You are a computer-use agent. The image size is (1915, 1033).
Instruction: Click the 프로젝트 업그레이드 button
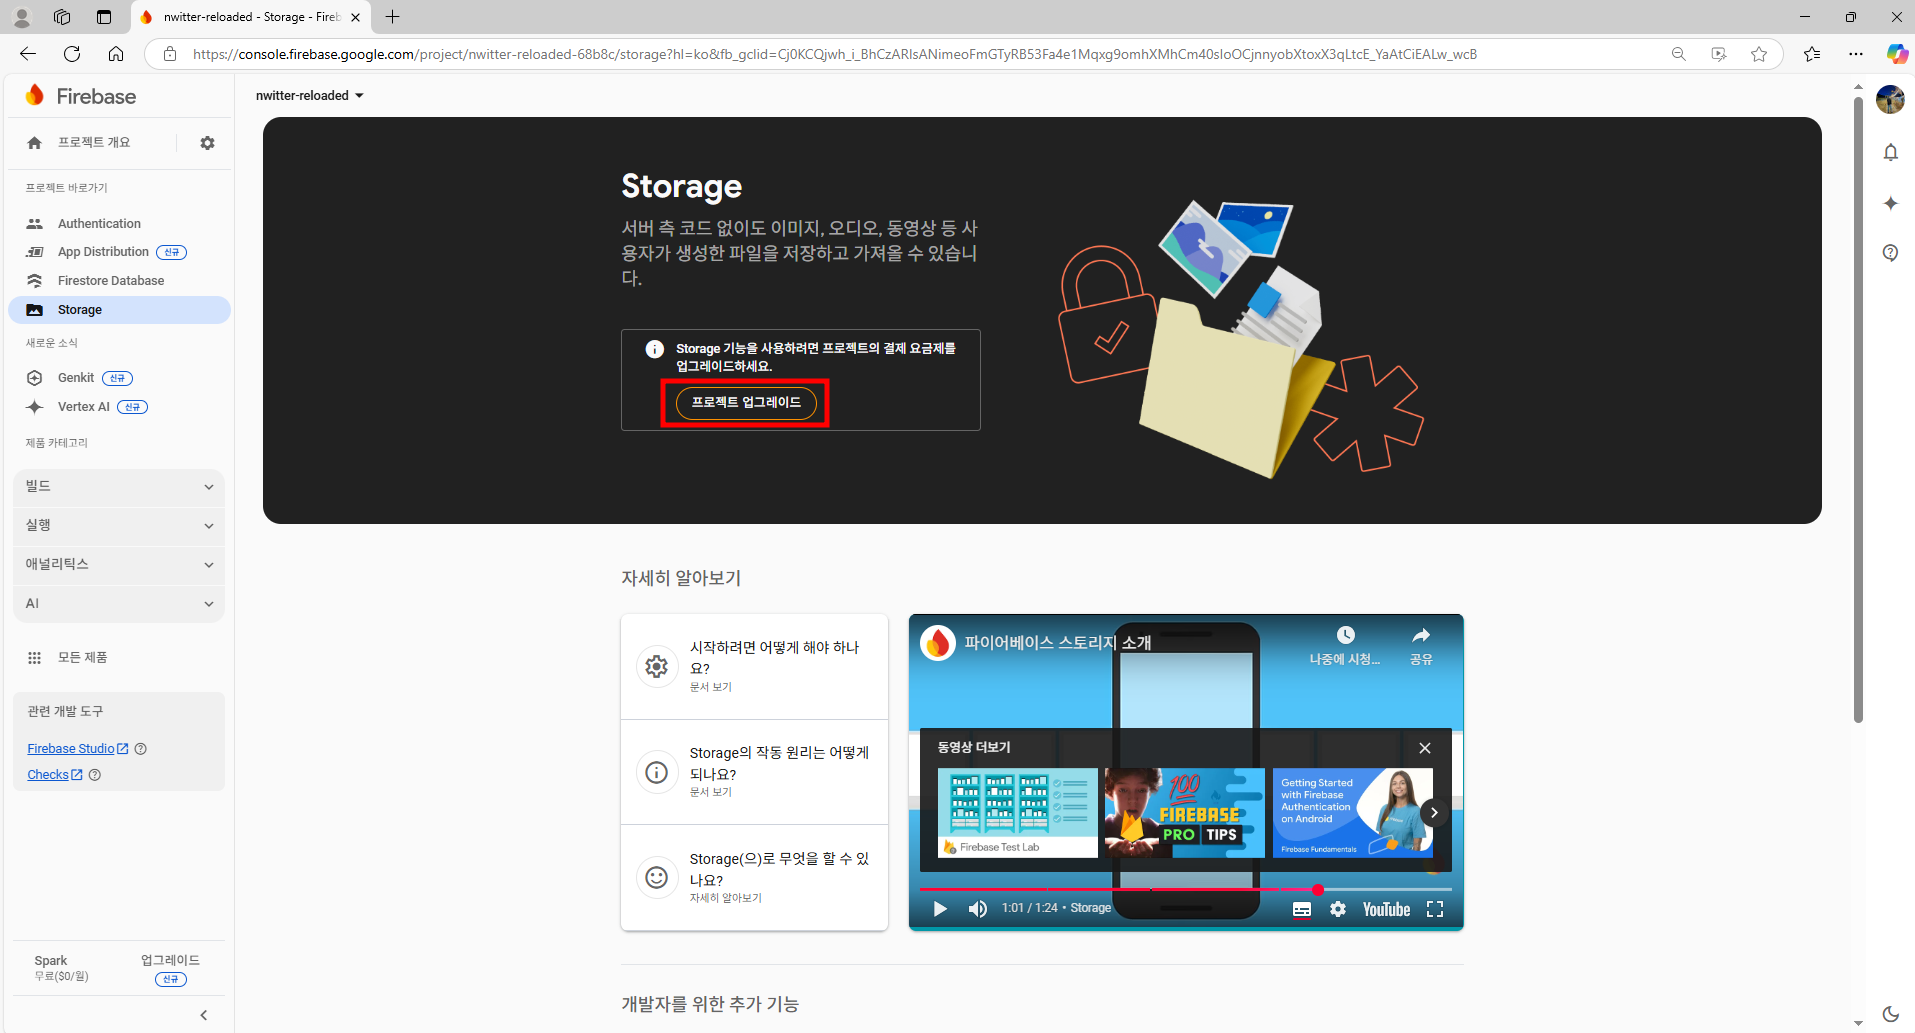(x=746, y=402)
